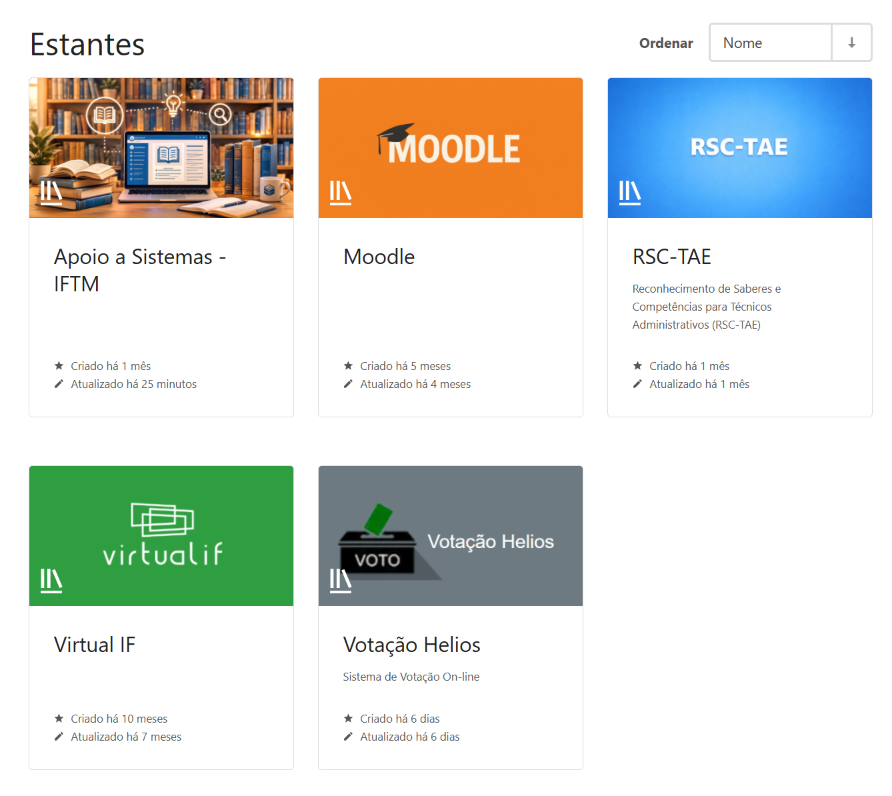
Task: Click star icon beside 'Criado há 5 meses'
Action: [348, 366]
